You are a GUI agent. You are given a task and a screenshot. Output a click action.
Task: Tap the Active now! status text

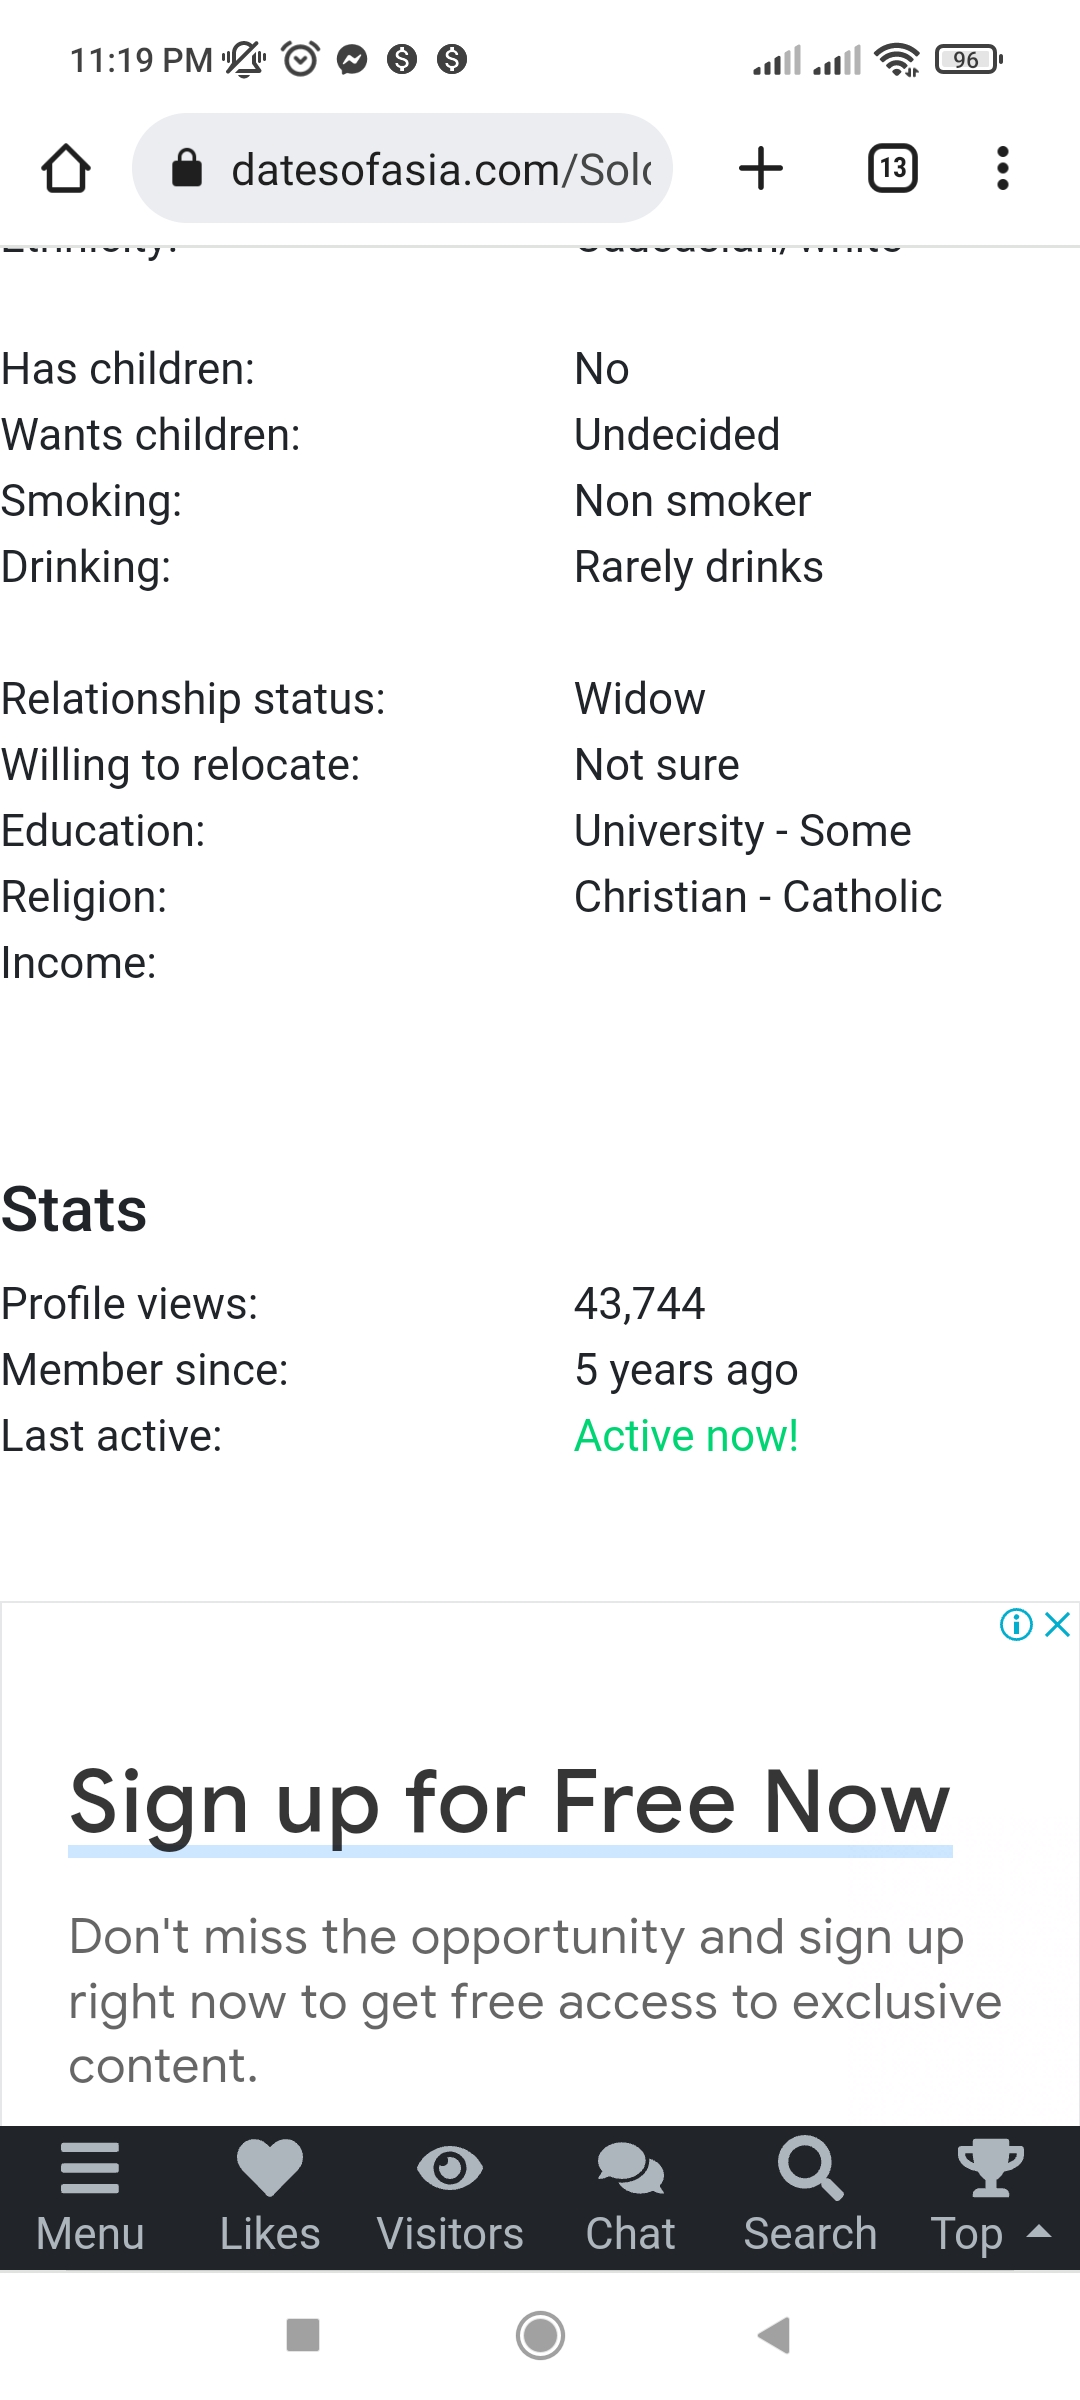[x=686, y=1436]
